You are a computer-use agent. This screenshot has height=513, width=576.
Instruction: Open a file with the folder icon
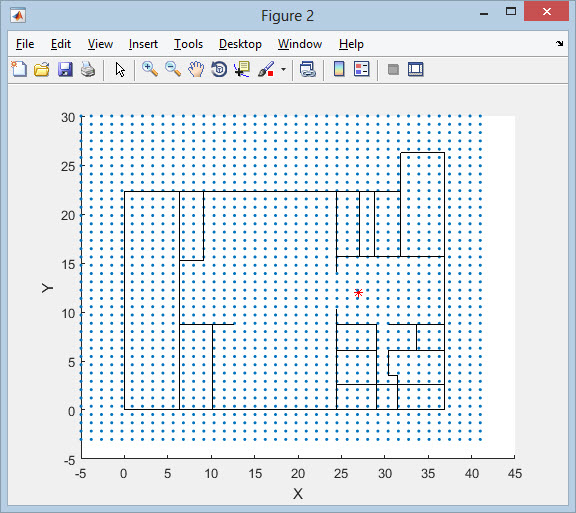point(42,69)
